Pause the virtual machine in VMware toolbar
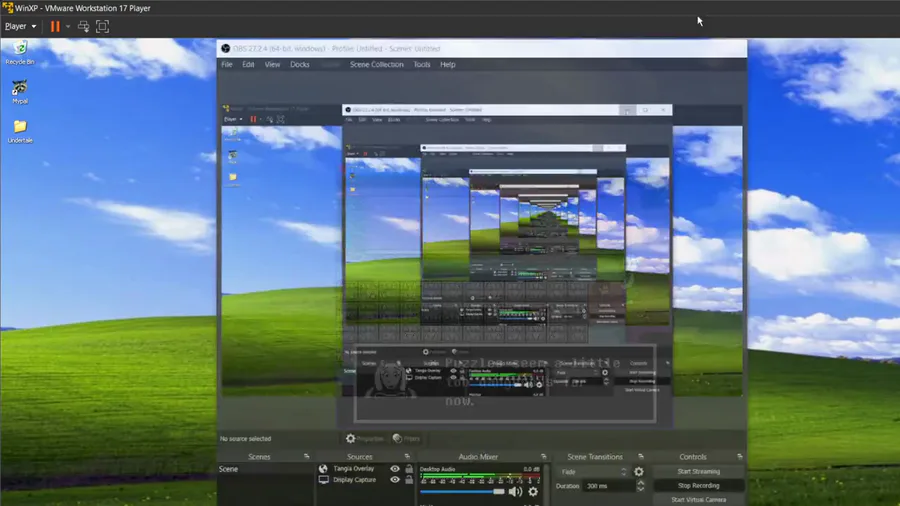 coord(55,26)
